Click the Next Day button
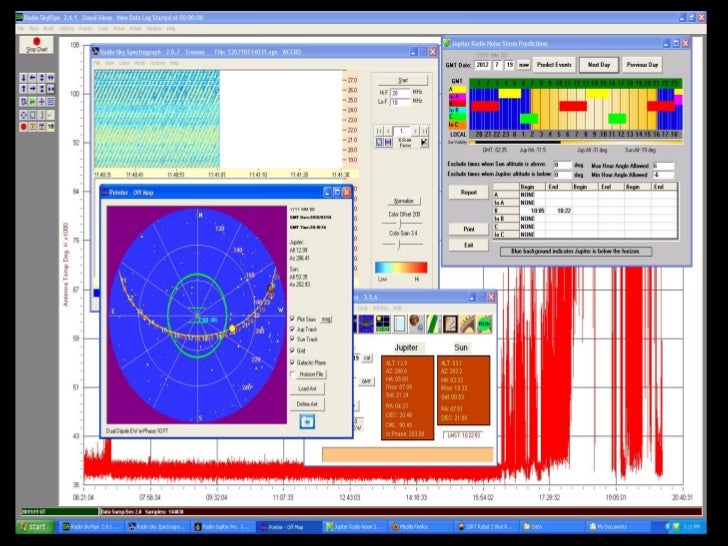The width and height of the screenshot is (728, 546). point(598,65)
